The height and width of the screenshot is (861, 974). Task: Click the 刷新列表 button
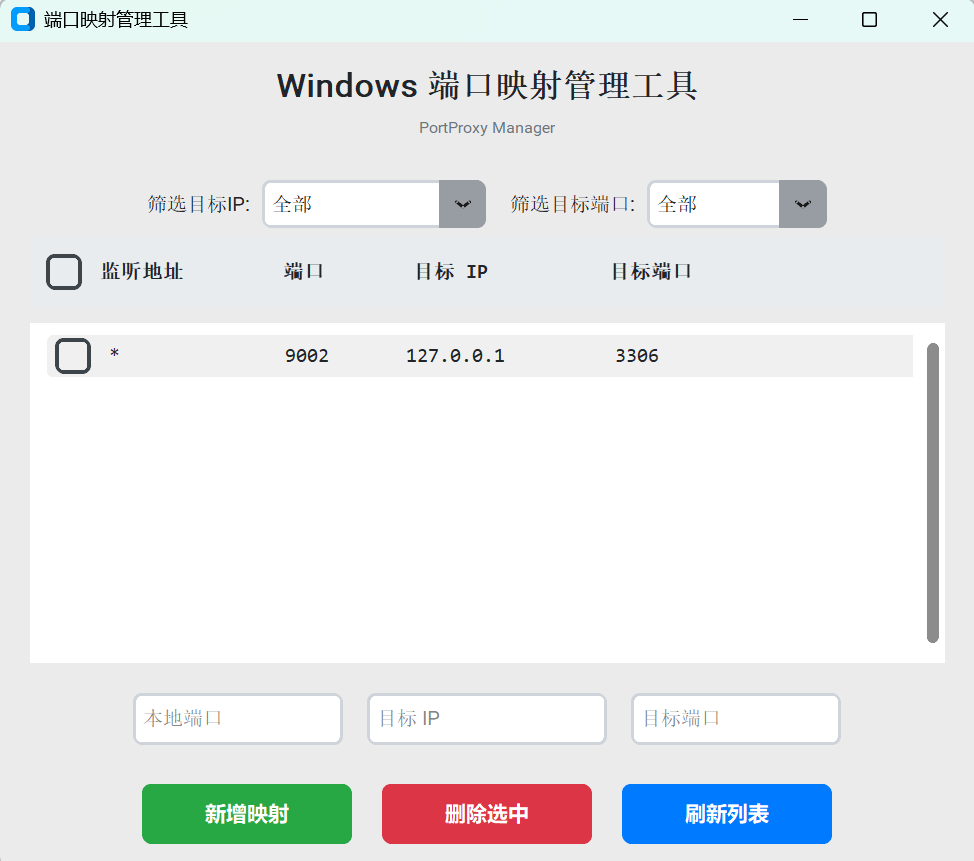click(726, 813)
